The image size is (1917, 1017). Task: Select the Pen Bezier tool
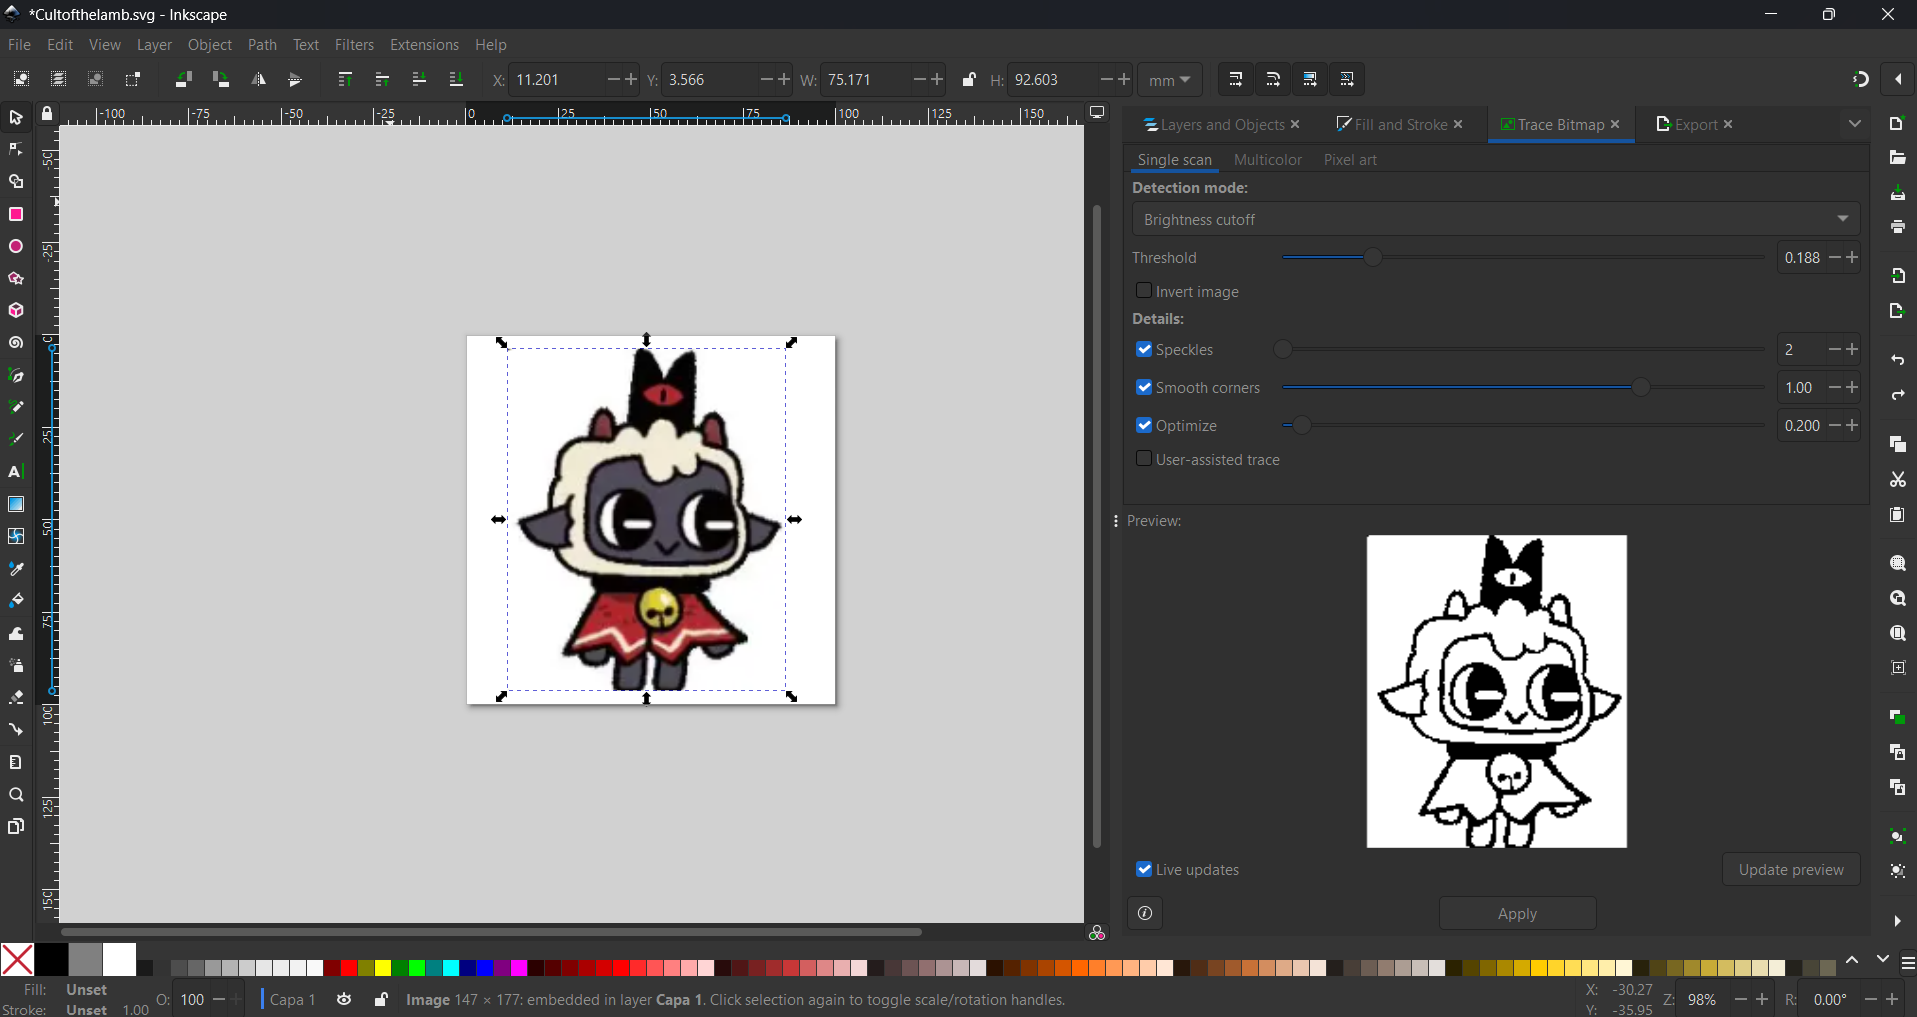pyautogui.click(x=16, y=375)
